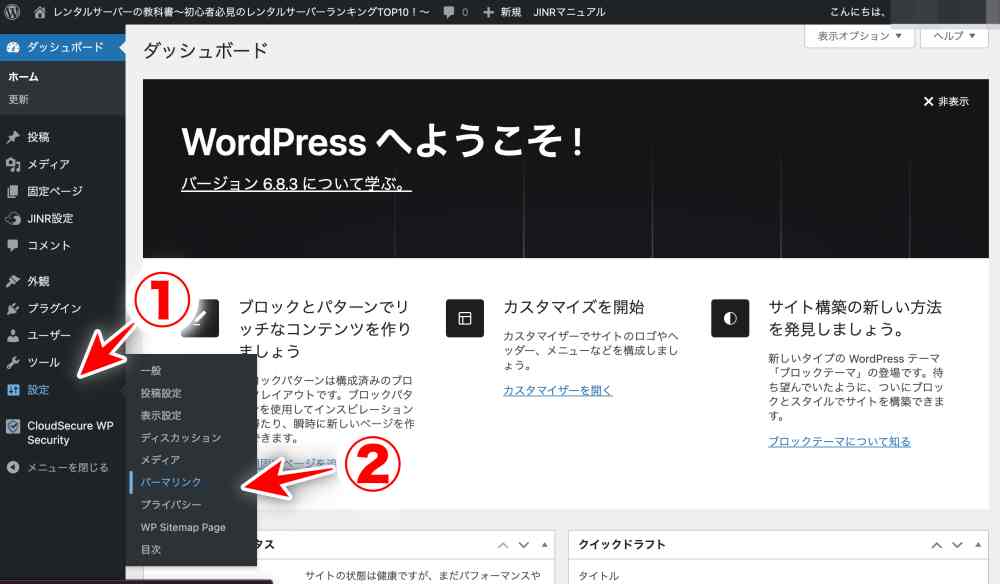Open 固定ページ in the sidebar menu
The image size is (1000, 584).
[55, 191]
